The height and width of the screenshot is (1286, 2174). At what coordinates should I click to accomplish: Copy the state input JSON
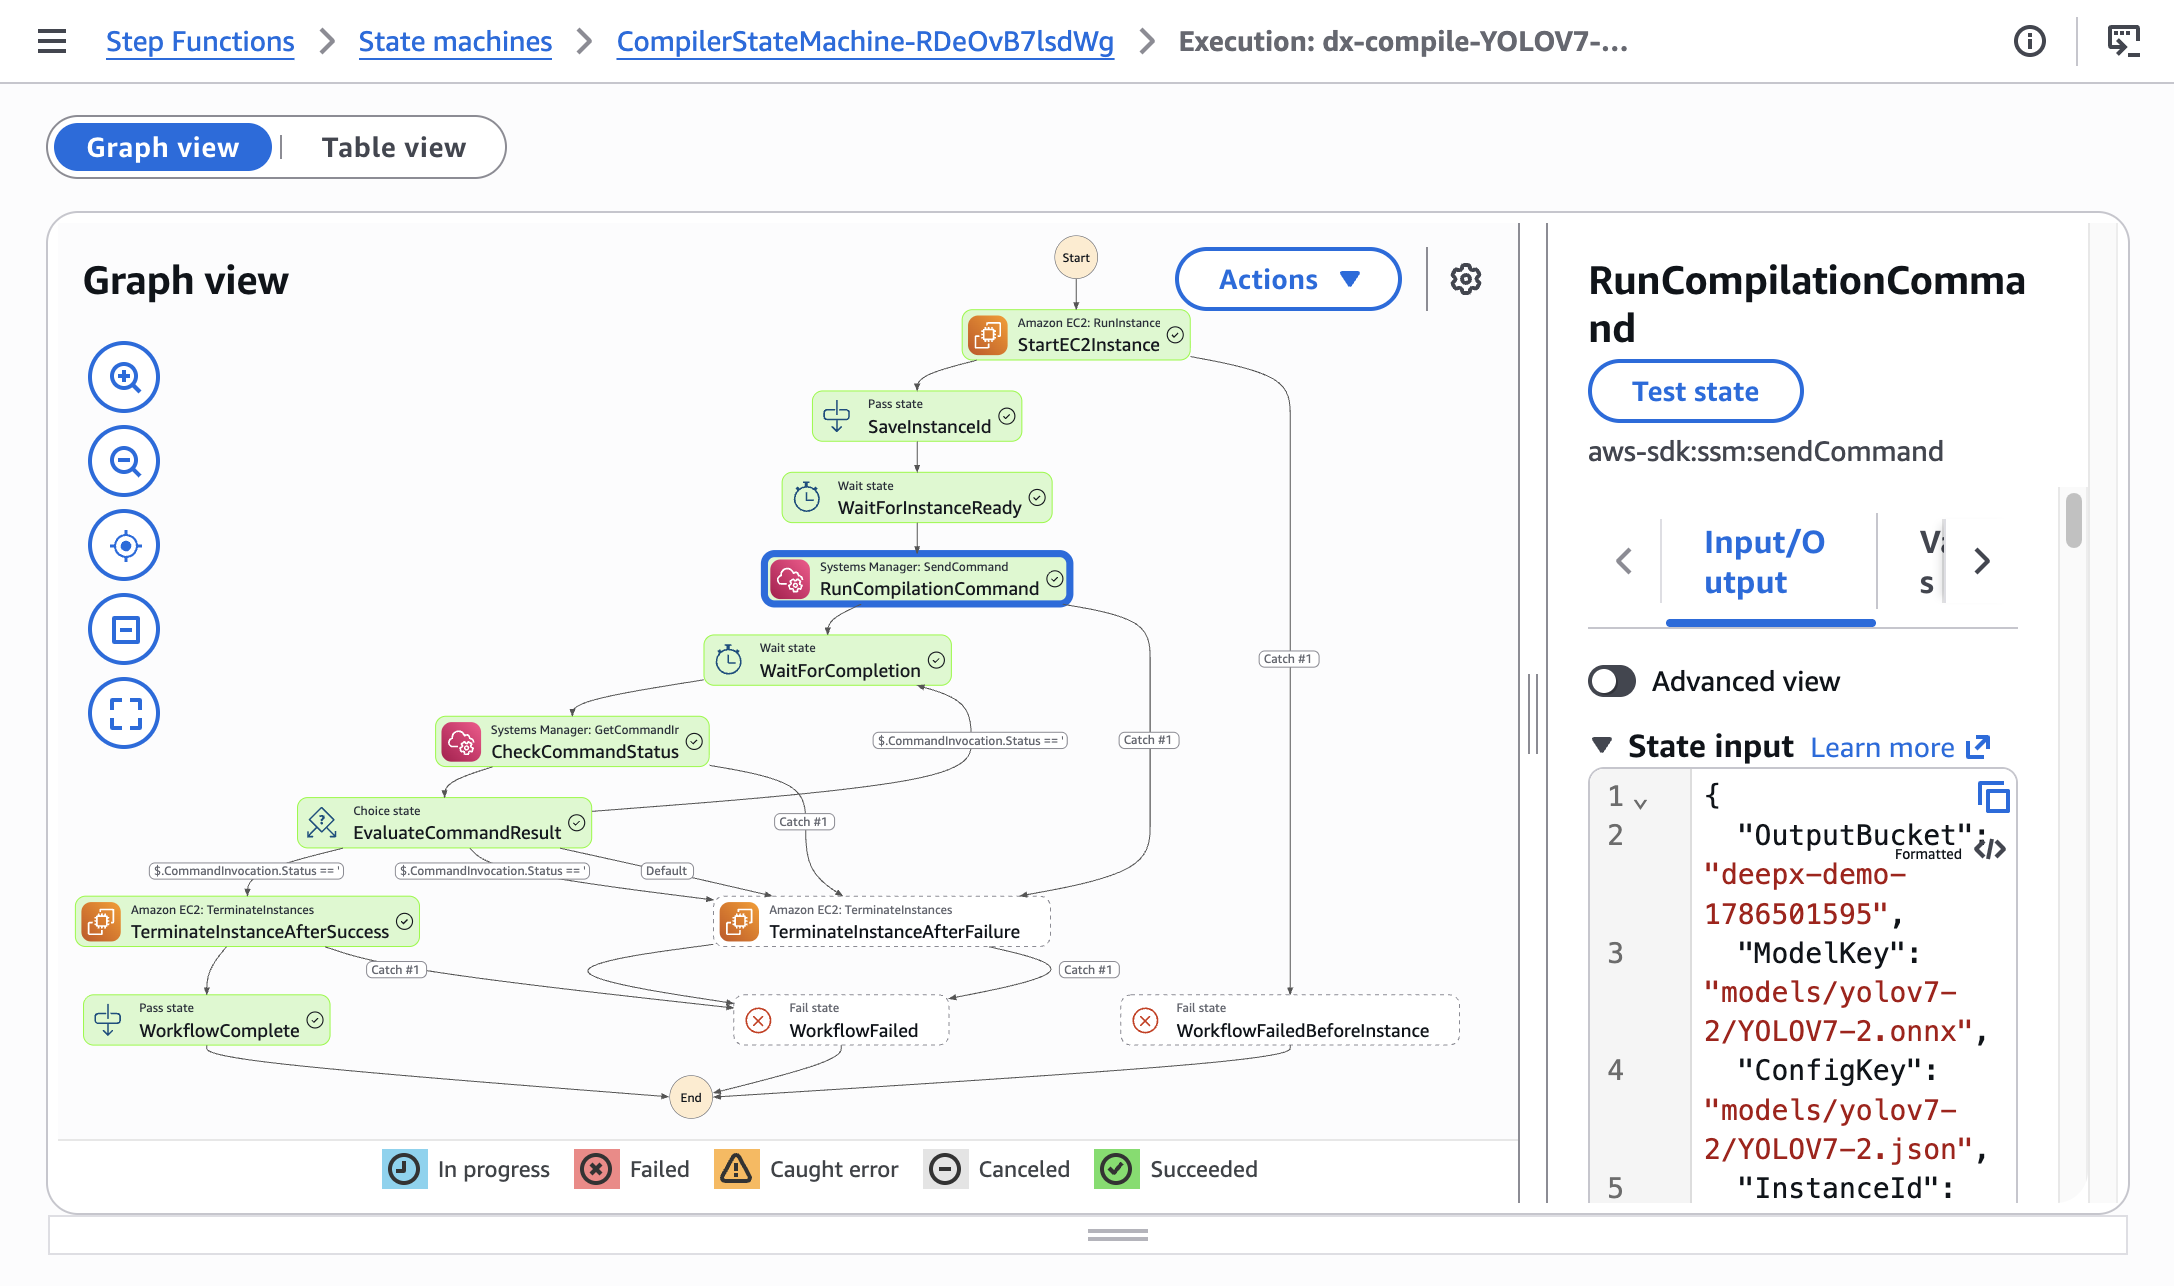[1993, 797]
